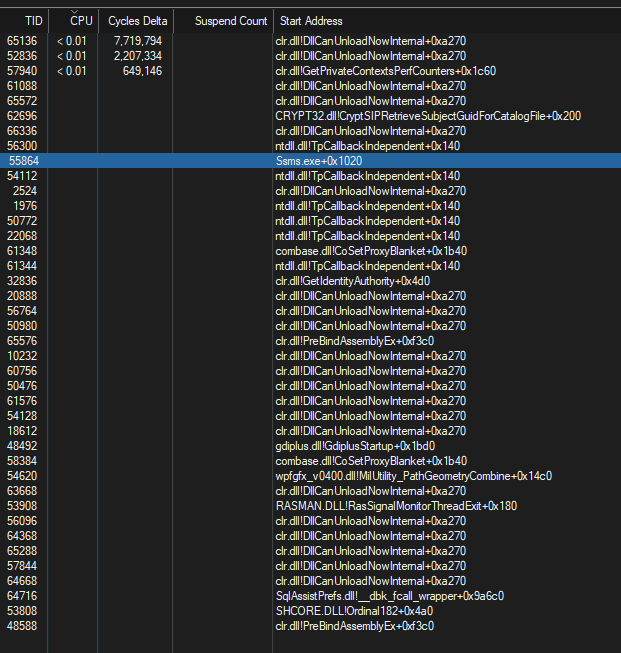This screenshot has height=653, width=621.
Task: Click TID 55864 cell
Action: click(24, 161)
